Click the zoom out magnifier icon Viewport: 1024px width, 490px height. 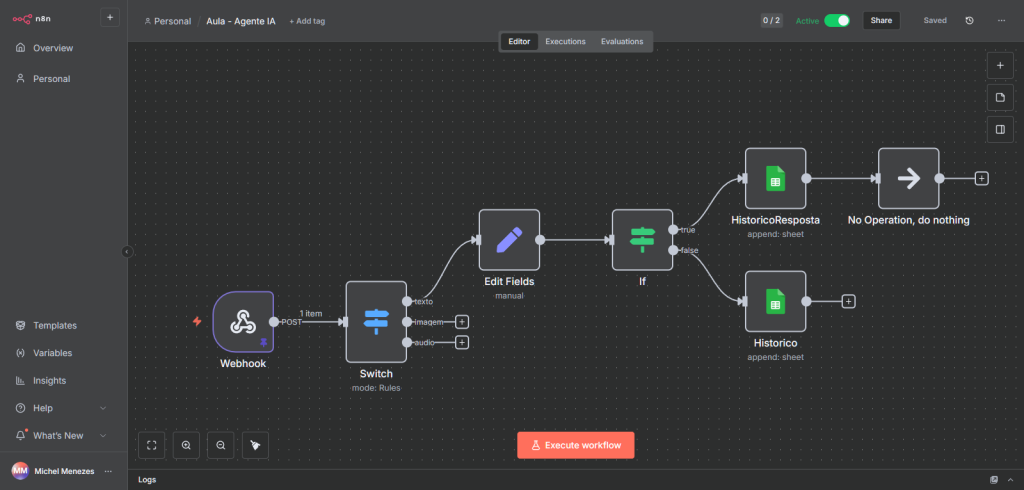click(221, 445)
